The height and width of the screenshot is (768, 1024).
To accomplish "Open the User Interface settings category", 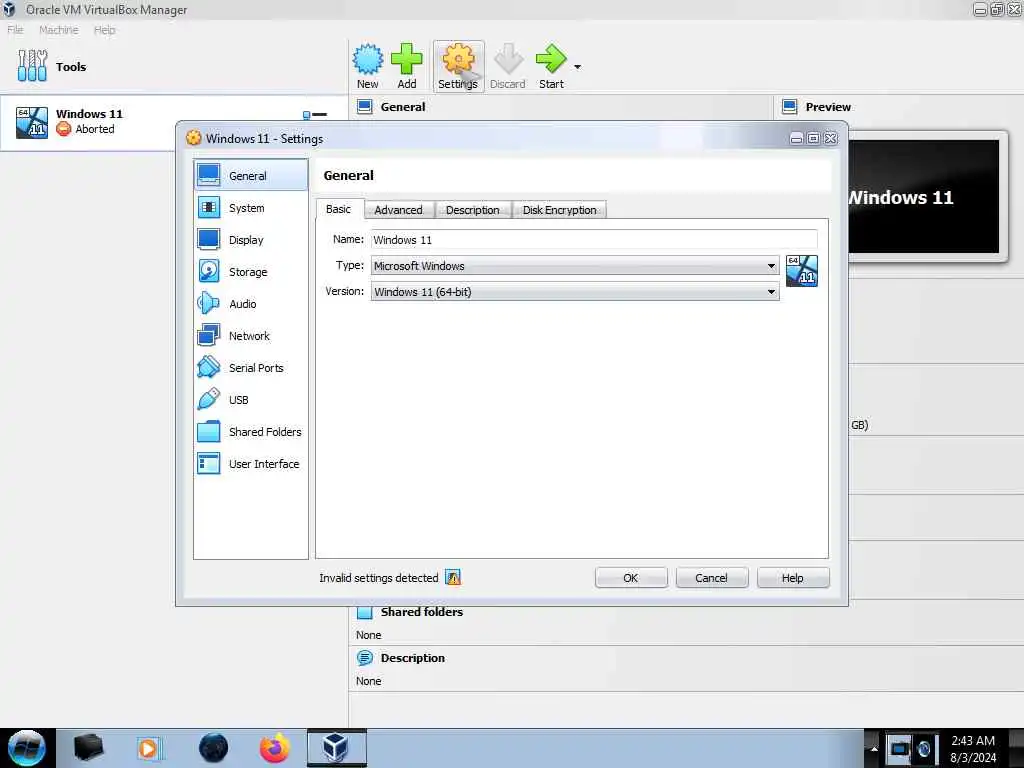I will 251,464.
